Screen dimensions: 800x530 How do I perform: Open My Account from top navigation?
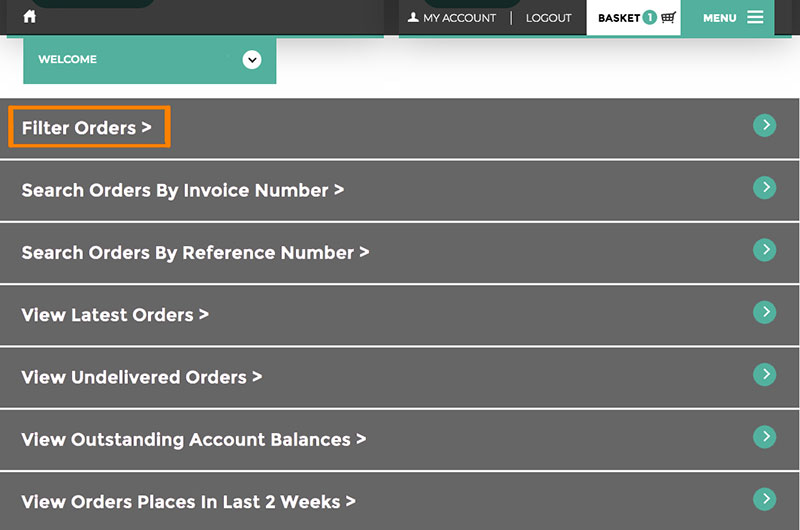tap(452, 18)
